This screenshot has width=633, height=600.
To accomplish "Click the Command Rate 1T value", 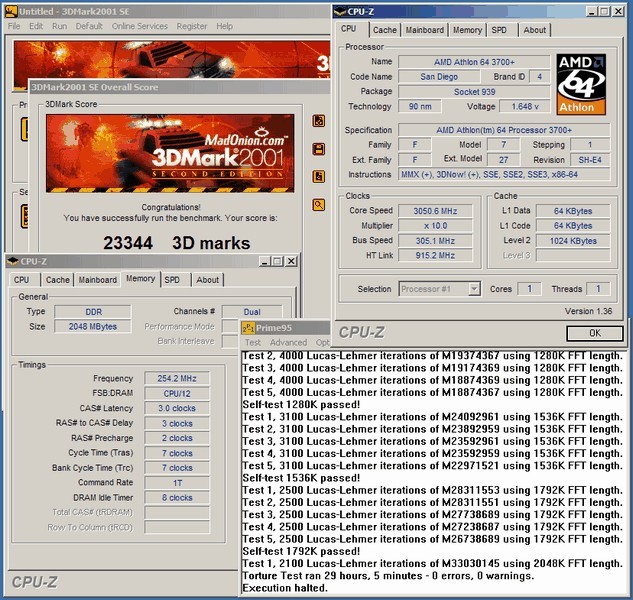I will pos(177,483).
